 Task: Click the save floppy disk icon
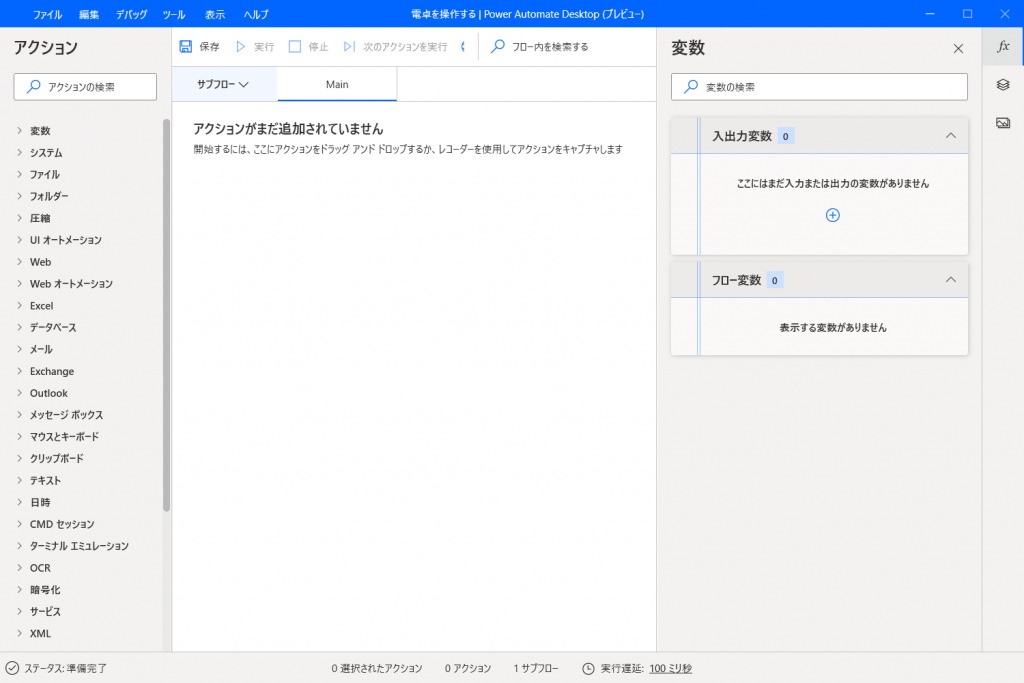[185, 46]
